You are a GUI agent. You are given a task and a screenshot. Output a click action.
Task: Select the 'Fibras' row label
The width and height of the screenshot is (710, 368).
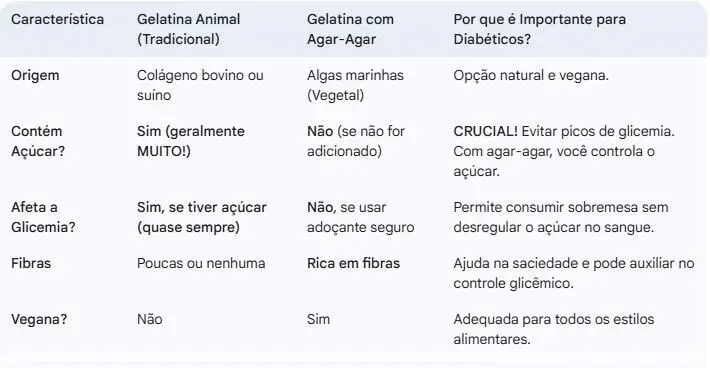(31, 263)
